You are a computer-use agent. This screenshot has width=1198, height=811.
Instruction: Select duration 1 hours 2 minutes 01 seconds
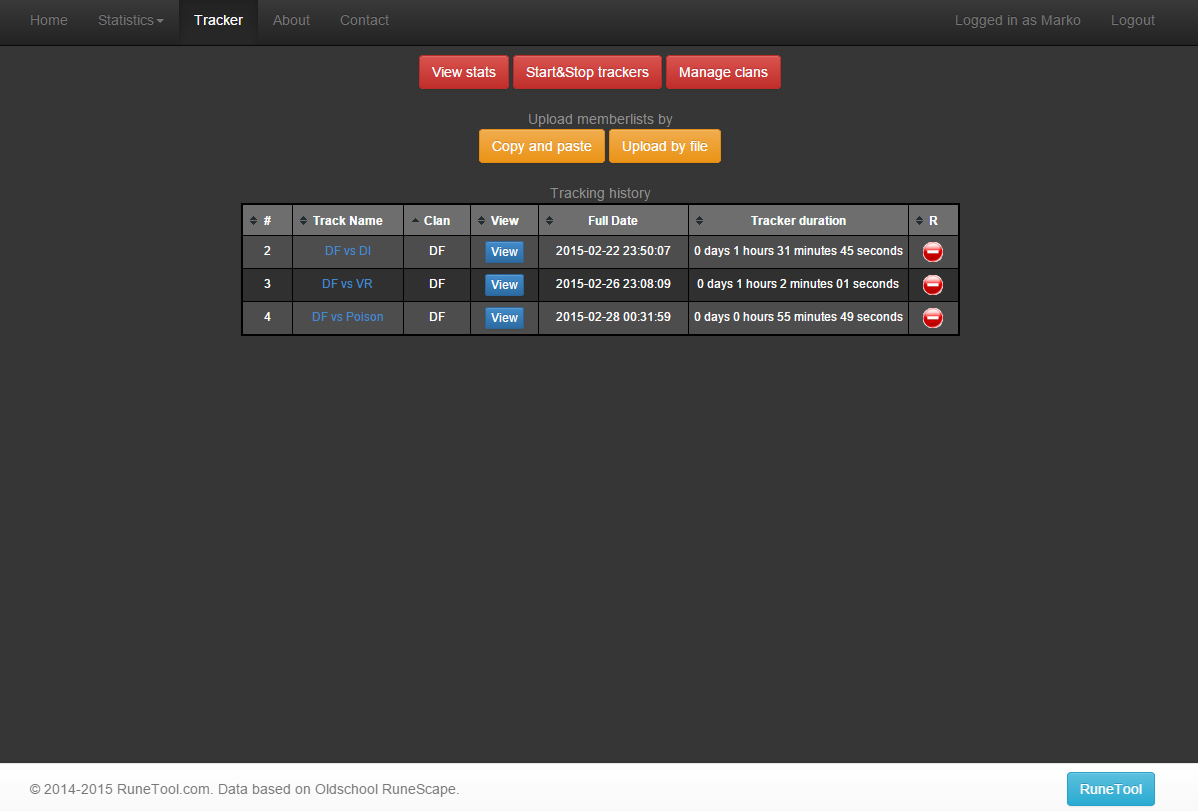(x=798, y=284)
